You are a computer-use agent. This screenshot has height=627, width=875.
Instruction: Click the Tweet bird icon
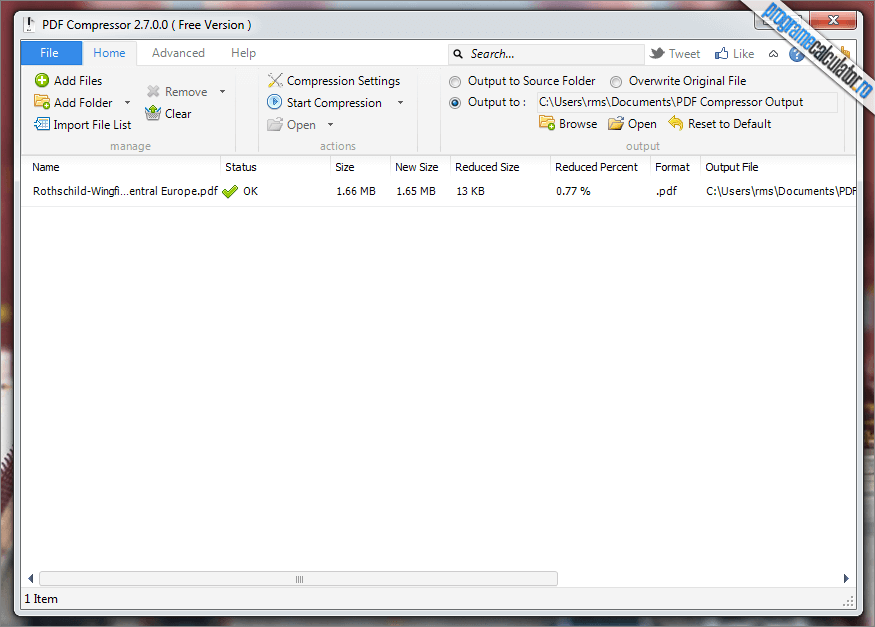coord(657,54)
